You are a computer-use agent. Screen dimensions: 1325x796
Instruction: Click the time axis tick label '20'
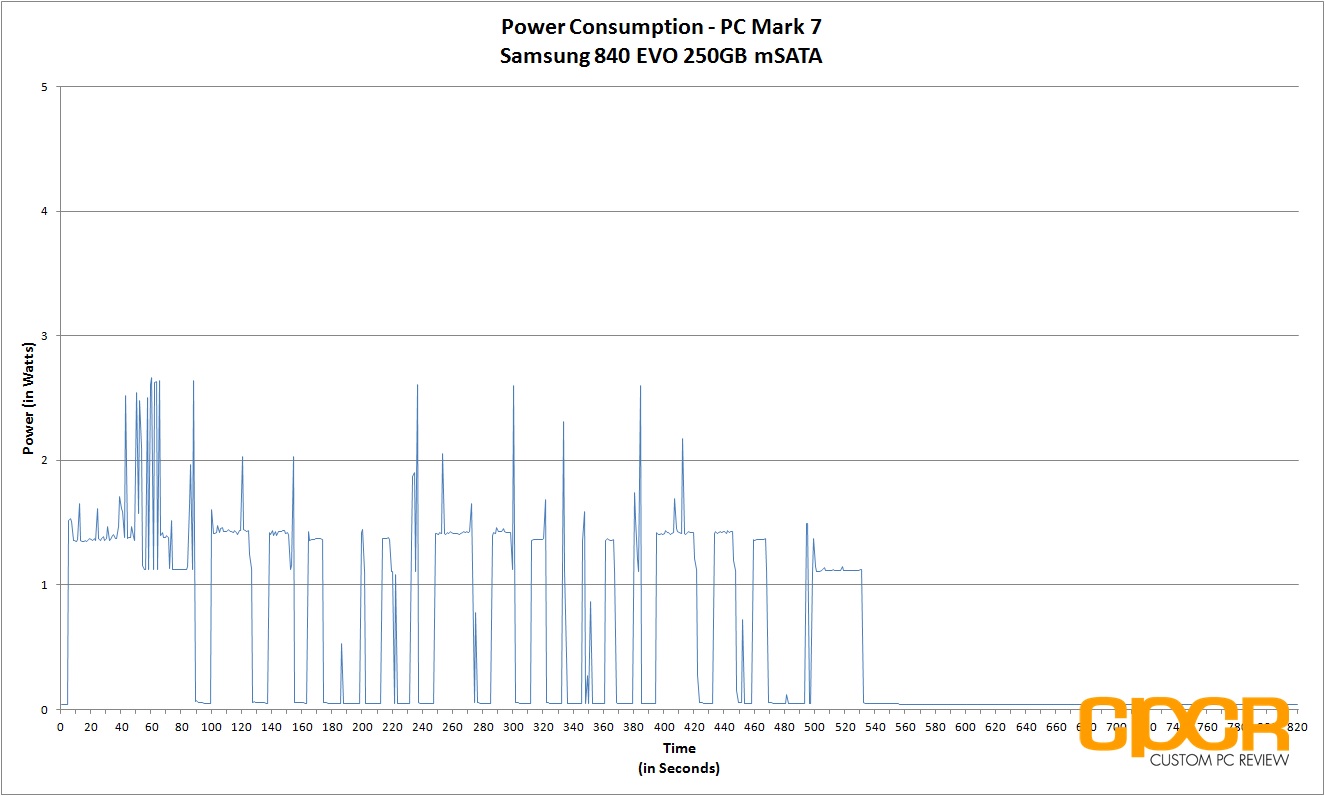tap(90, 727)
